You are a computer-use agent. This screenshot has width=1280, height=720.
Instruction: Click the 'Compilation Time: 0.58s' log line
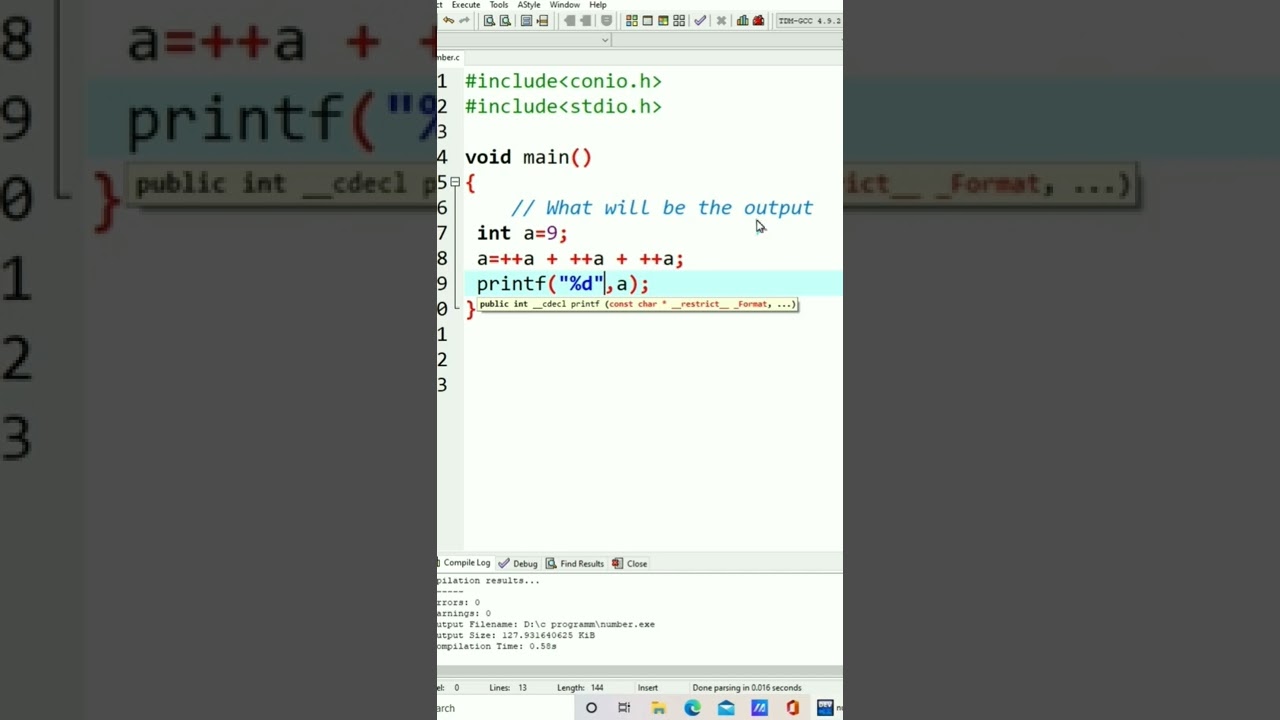[x=497, y=646]
